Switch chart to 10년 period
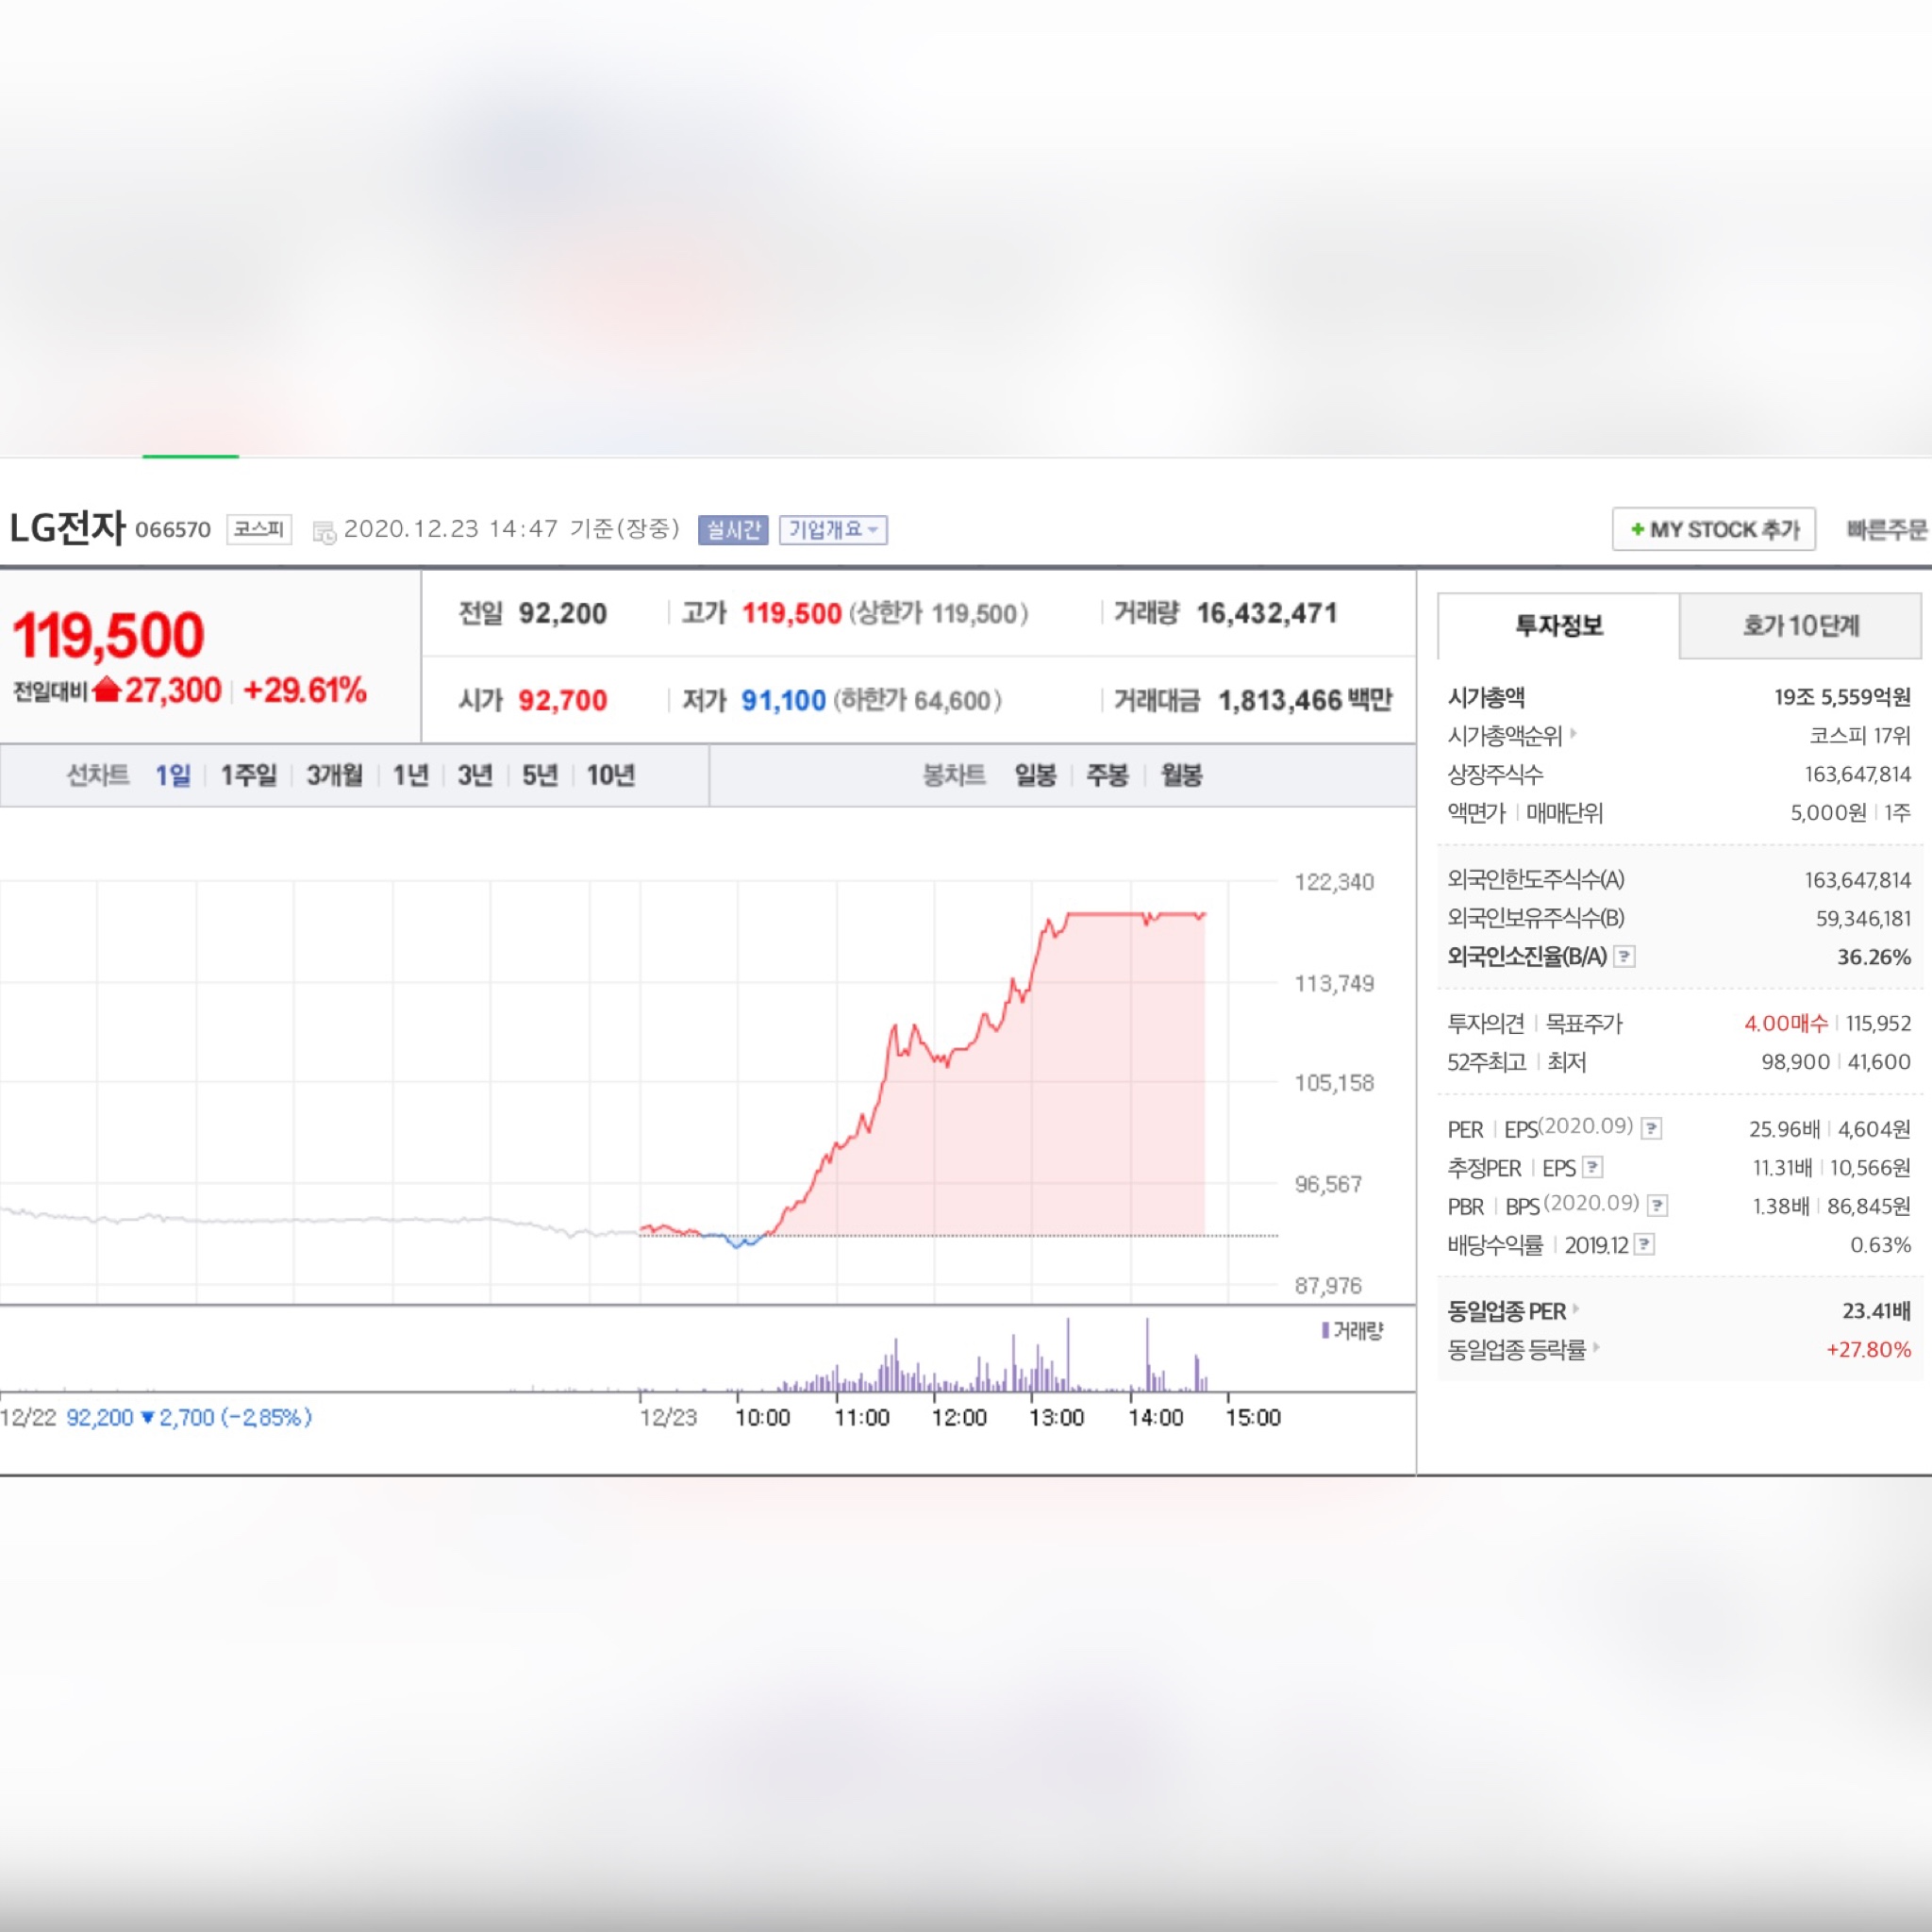Image resolution: width=1932 pixels, height=1932 pixels. click(611, 775)
